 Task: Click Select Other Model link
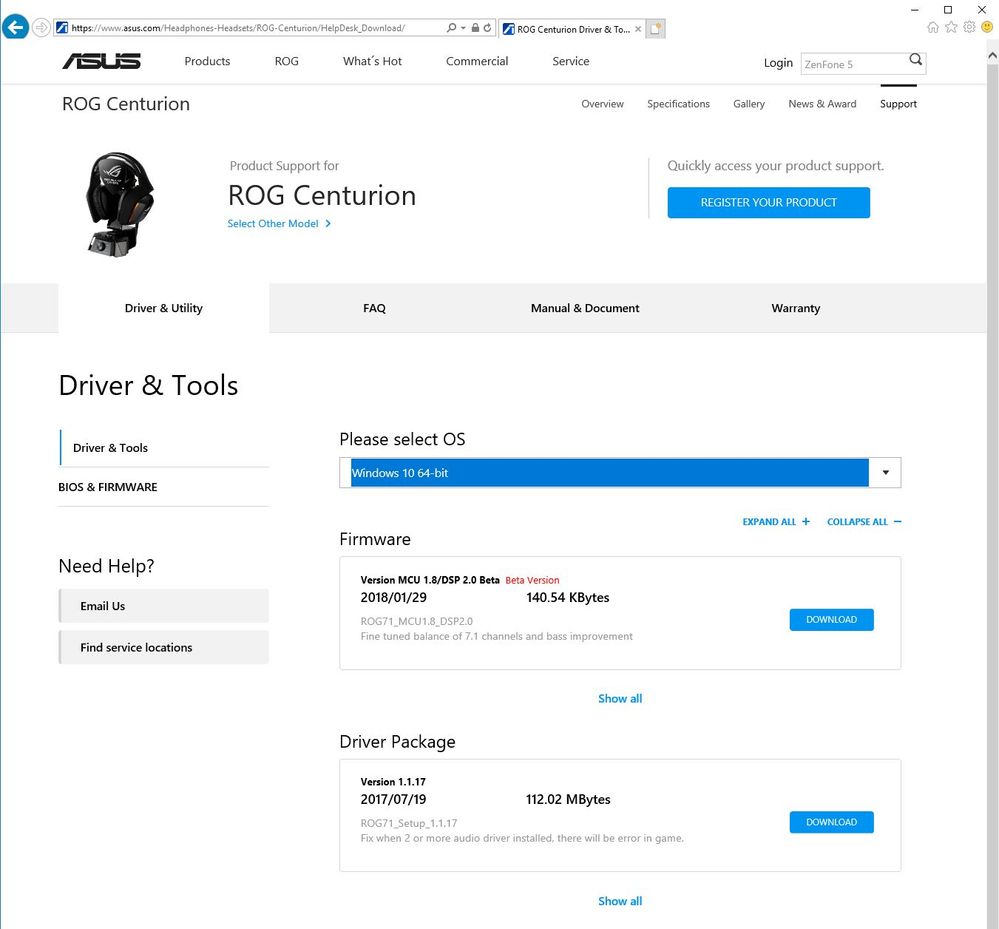(279, 224)
